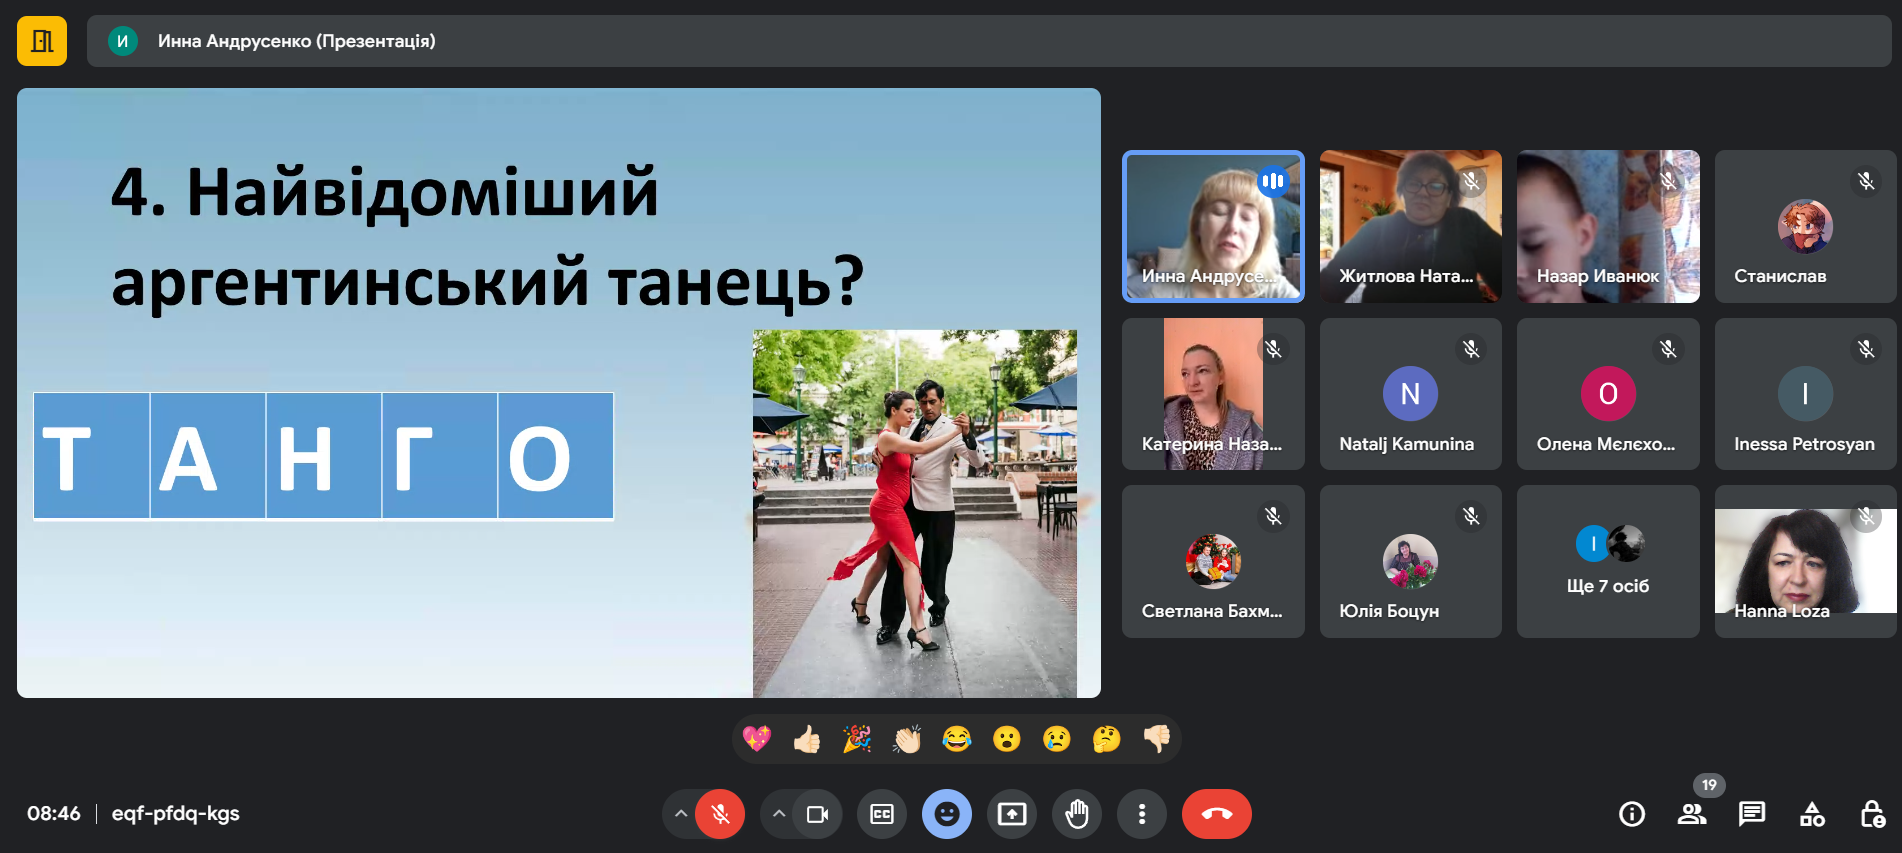Open meeting details info icon
Screen dimensions: 1902x853
pos(1631,814)
